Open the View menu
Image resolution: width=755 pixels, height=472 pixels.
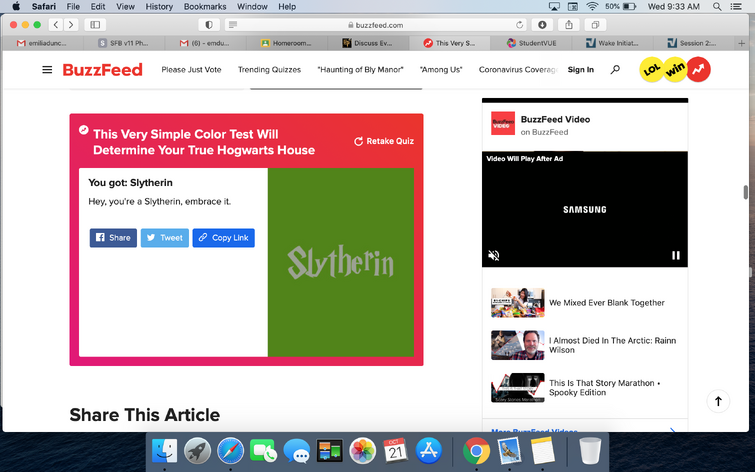point(125,7)
